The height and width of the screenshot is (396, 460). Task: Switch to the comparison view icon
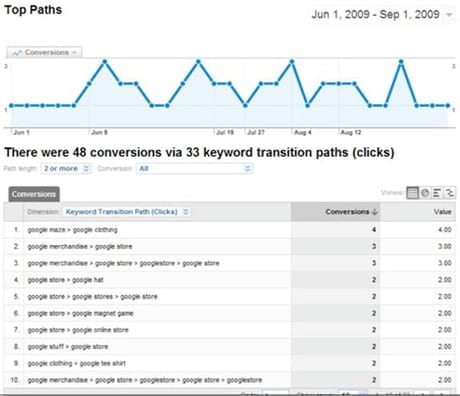pos(449,193)
